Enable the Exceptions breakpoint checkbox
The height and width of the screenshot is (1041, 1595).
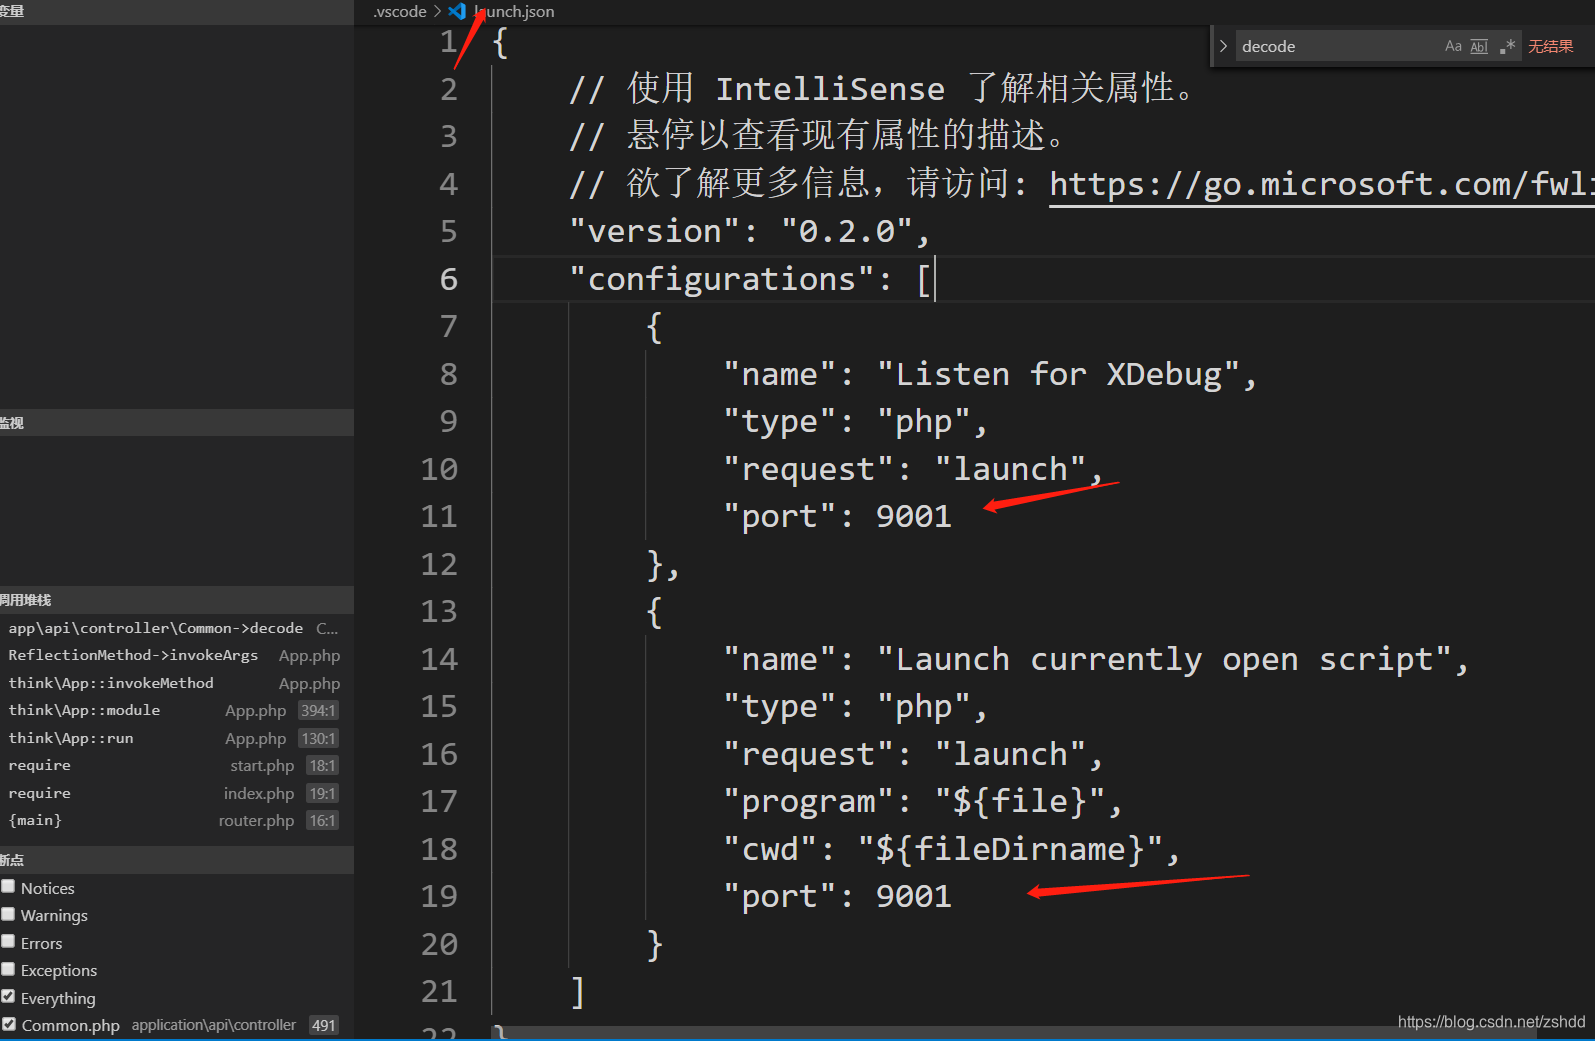(9, 969)
